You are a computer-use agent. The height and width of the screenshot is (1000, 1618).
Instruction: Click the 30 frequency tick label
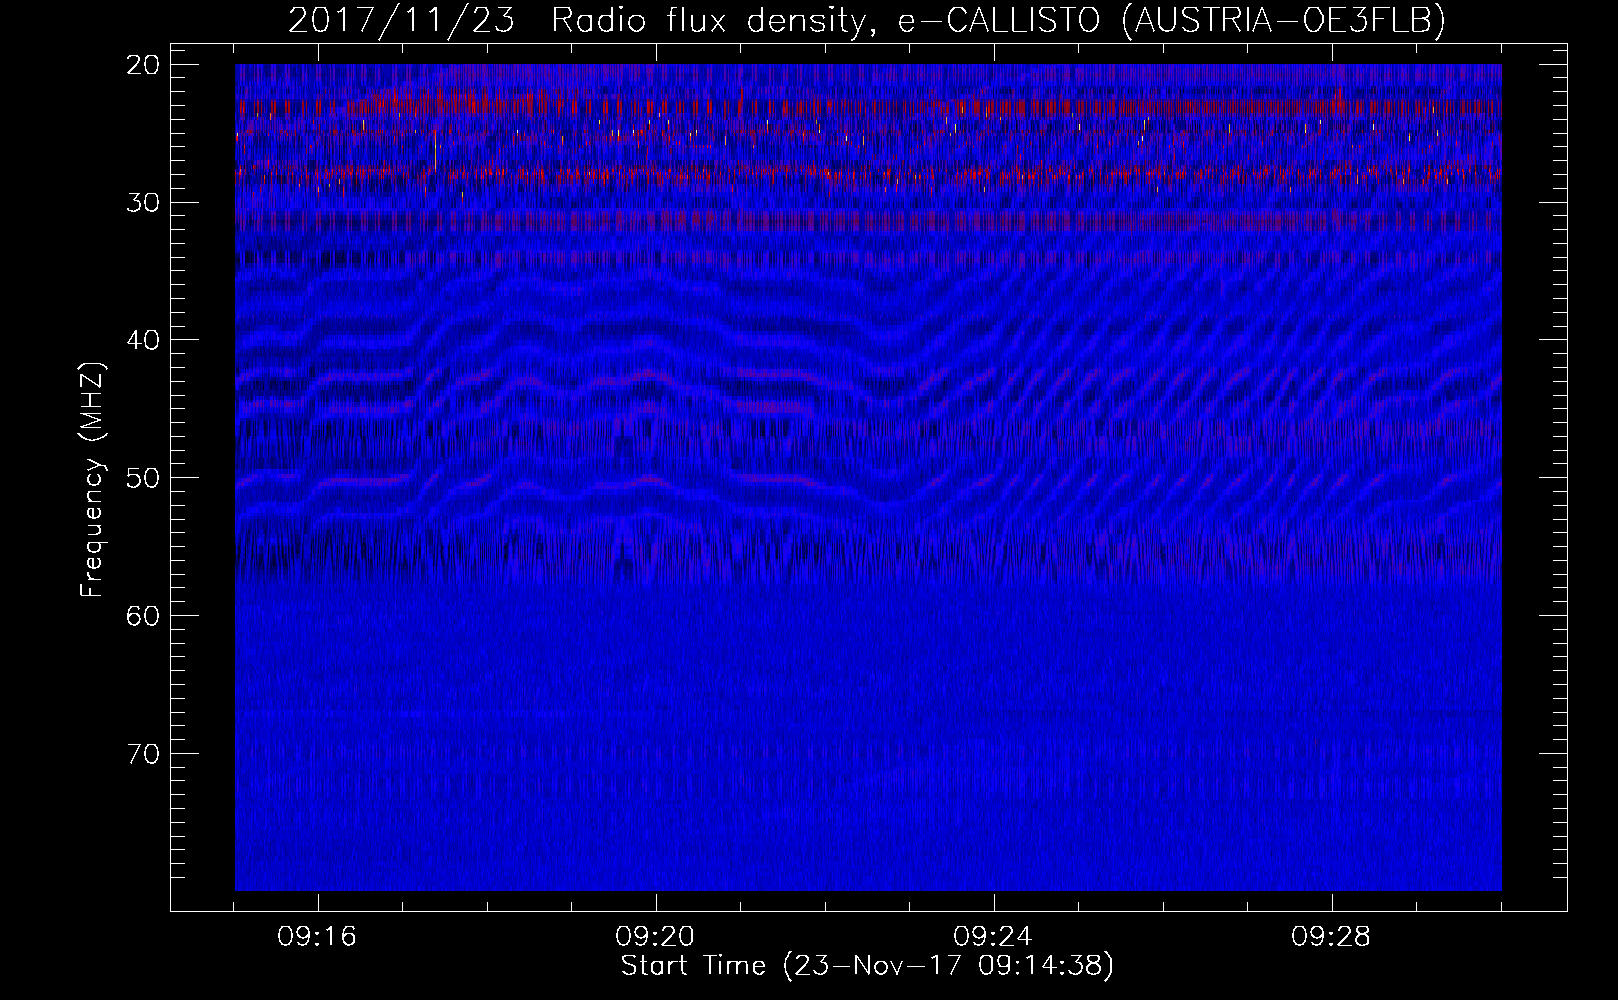pyautogui.click(x=143, y=202)
